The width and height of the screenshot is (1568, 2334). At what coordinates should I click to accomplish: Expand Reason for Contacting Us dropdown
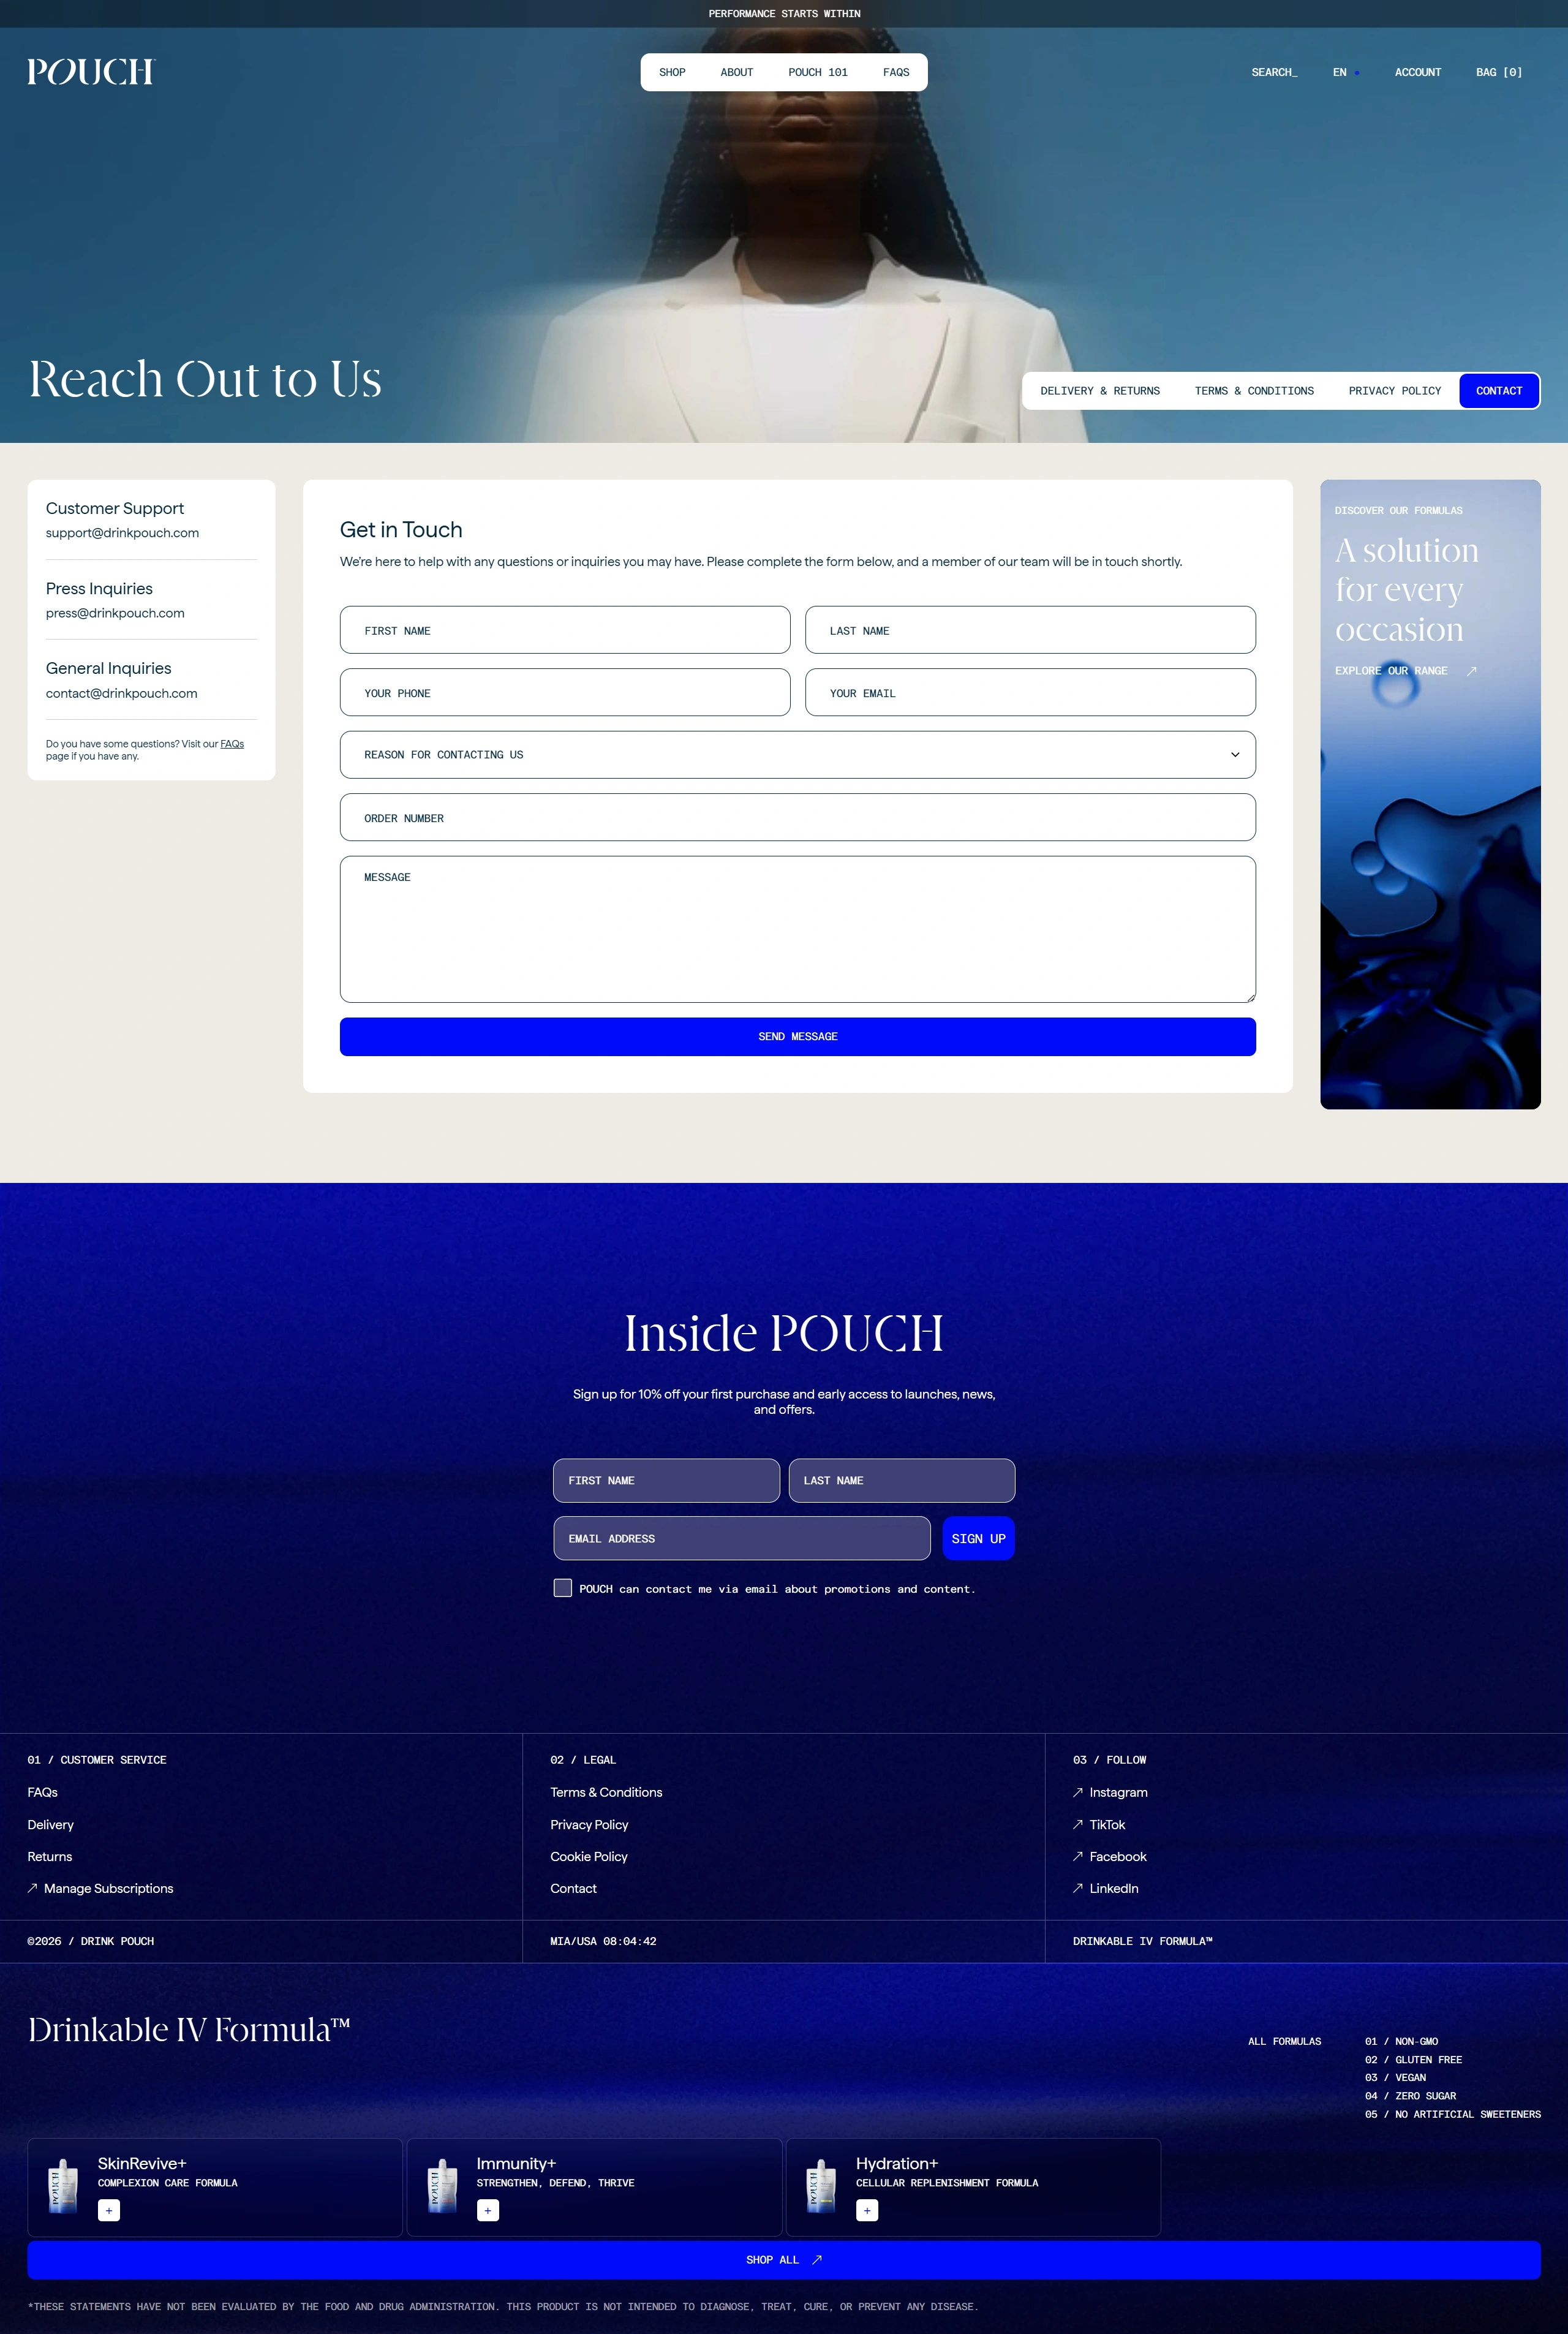1234,755
